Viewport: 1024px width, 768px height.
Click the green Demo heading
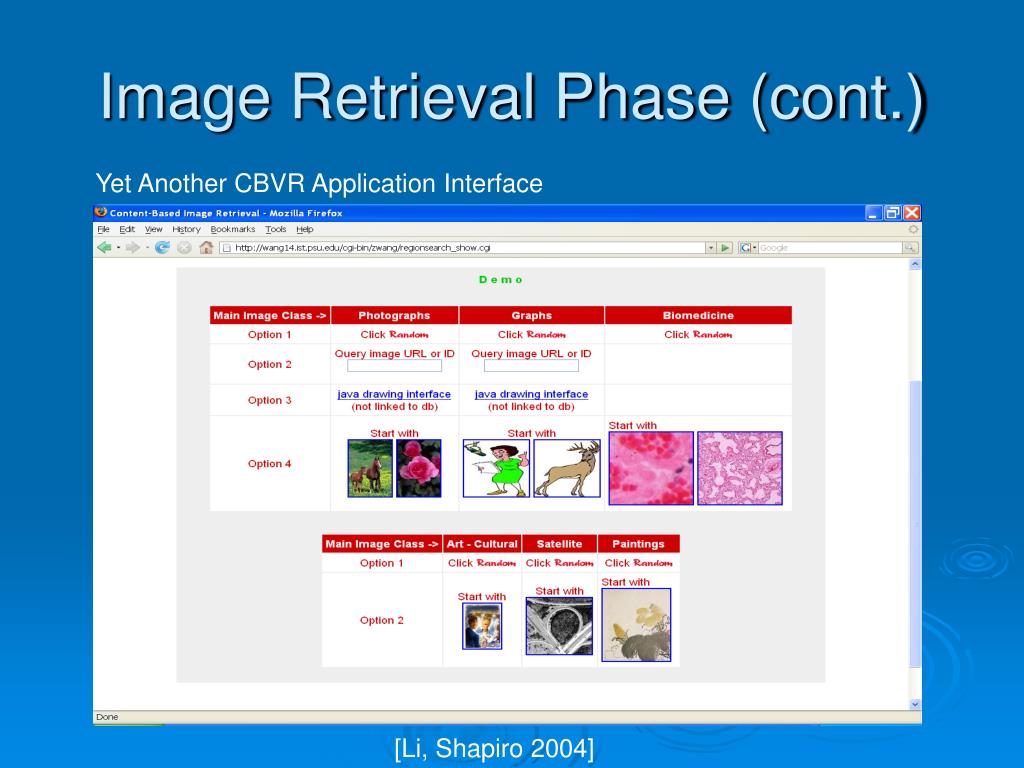pos(501,280)
